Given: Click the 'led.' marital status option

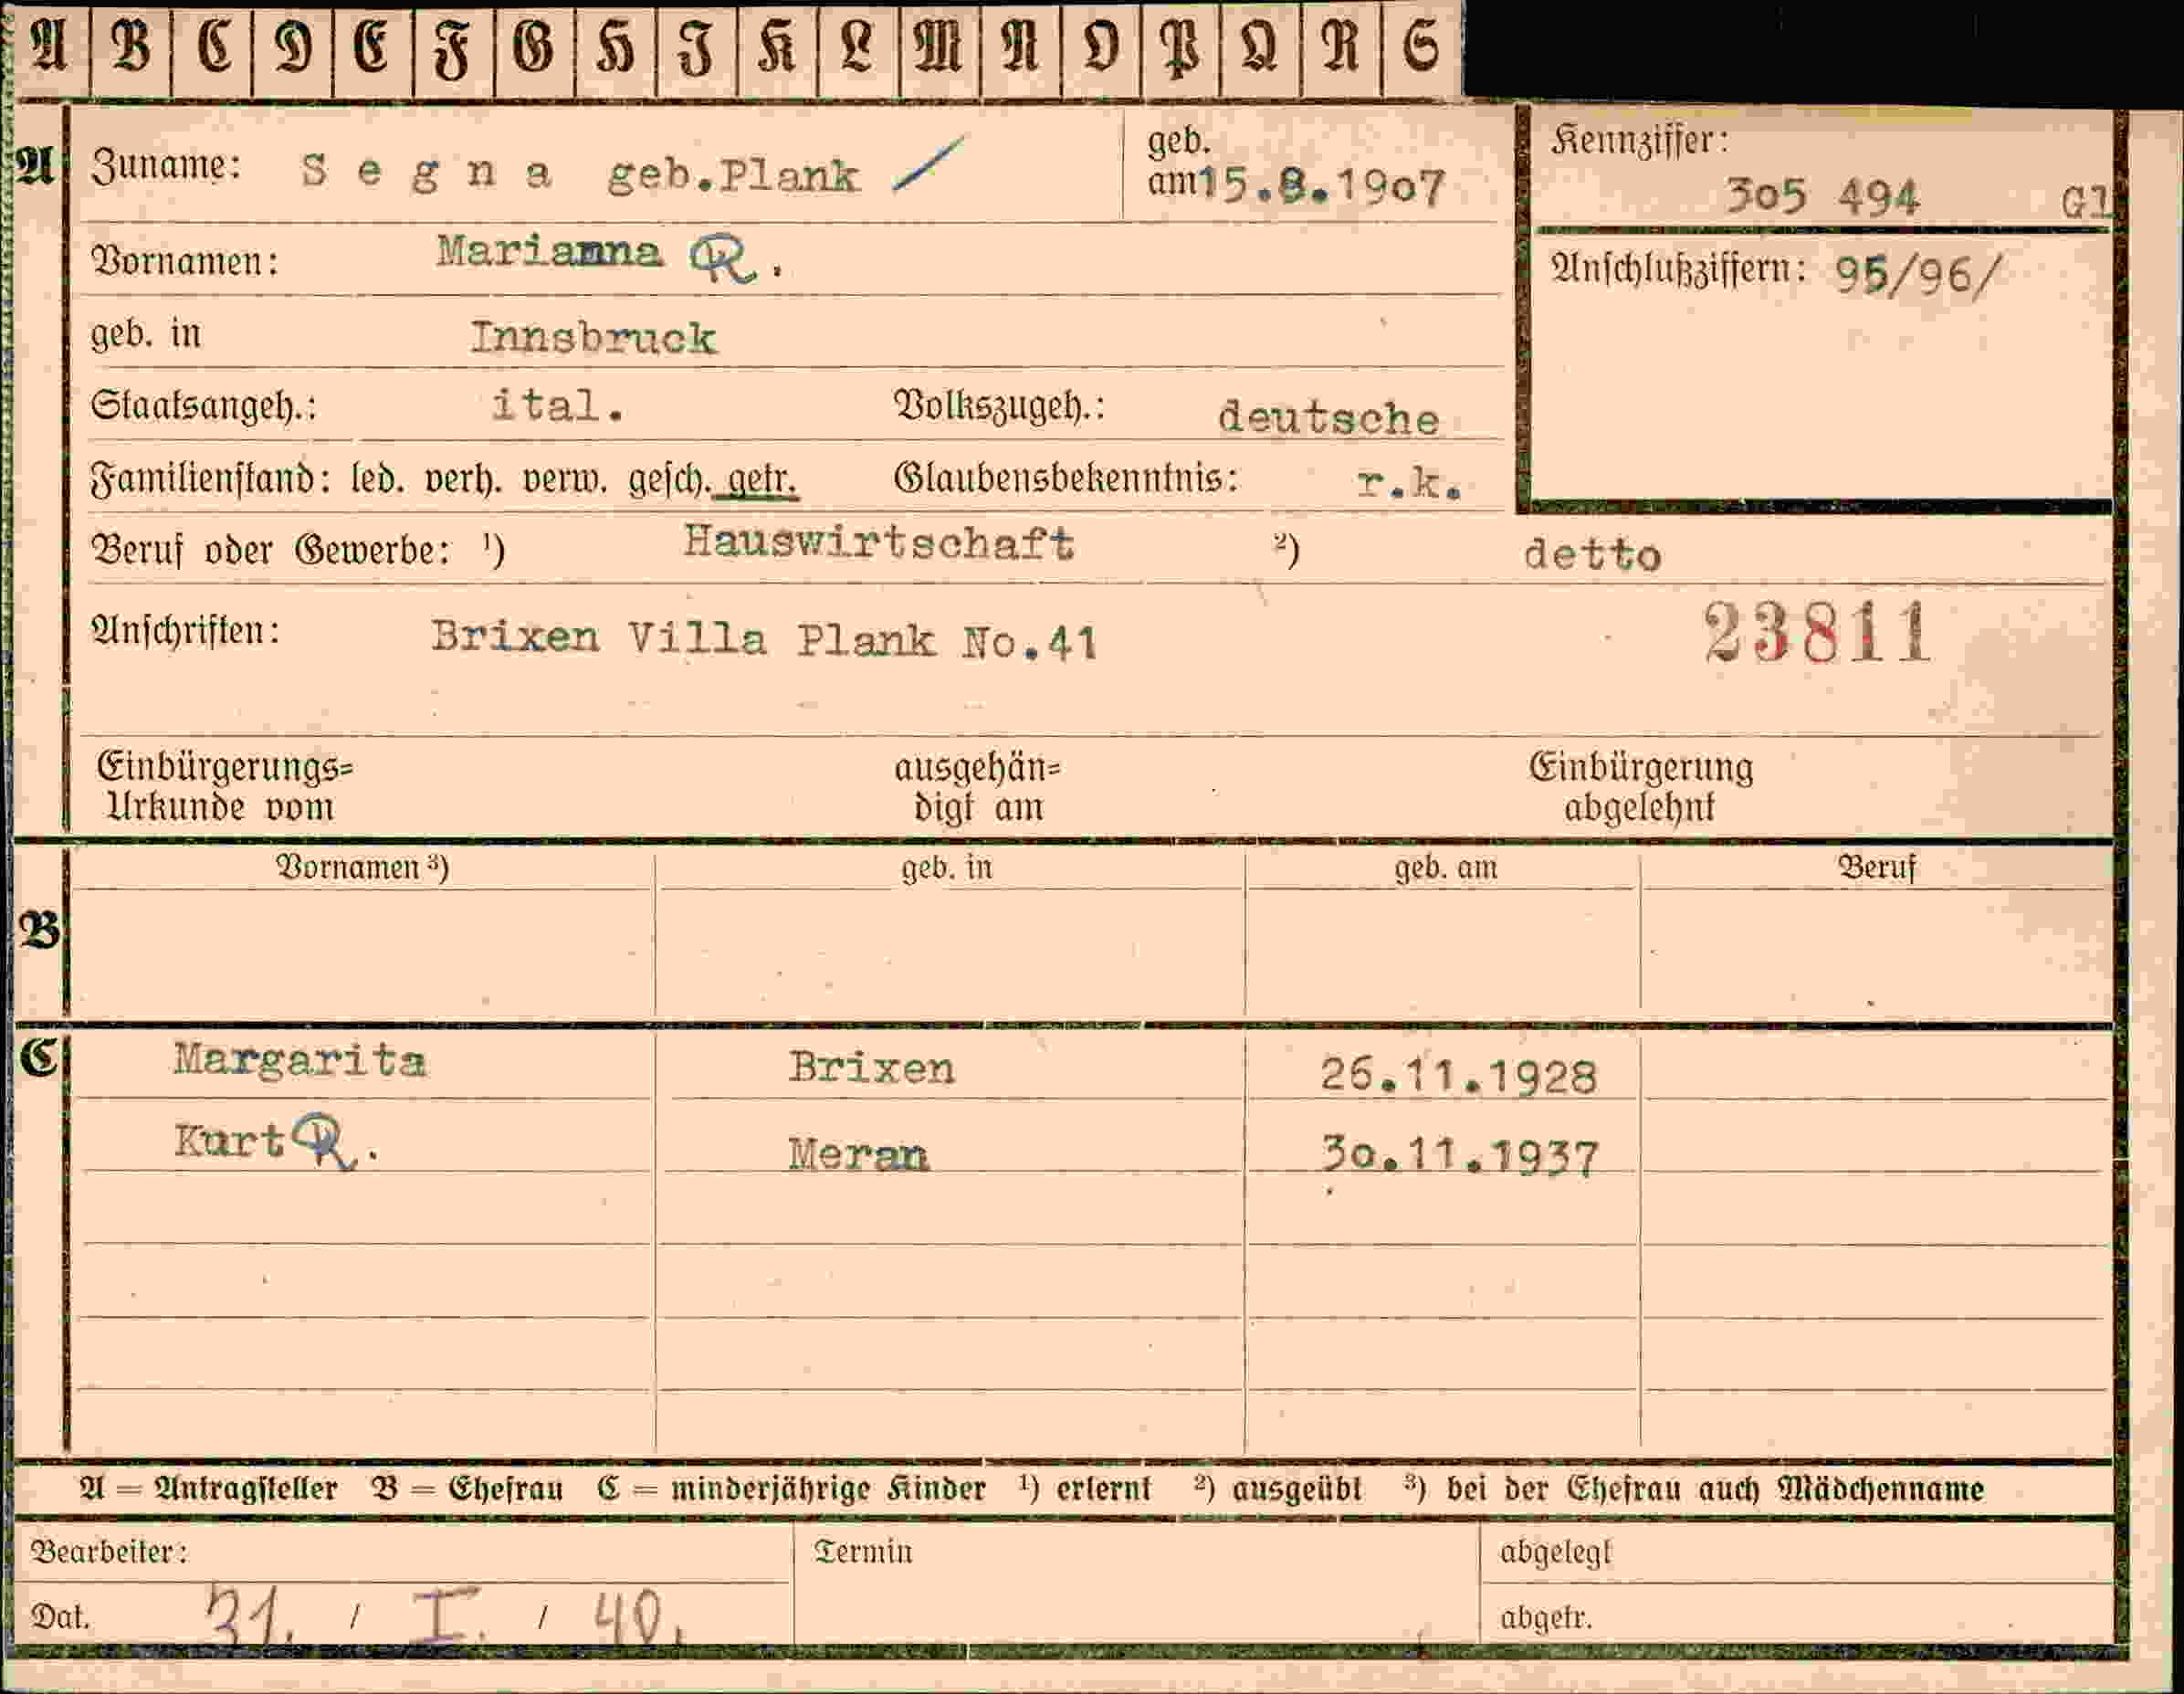Looking at the screenshot, I should [378, 480].
